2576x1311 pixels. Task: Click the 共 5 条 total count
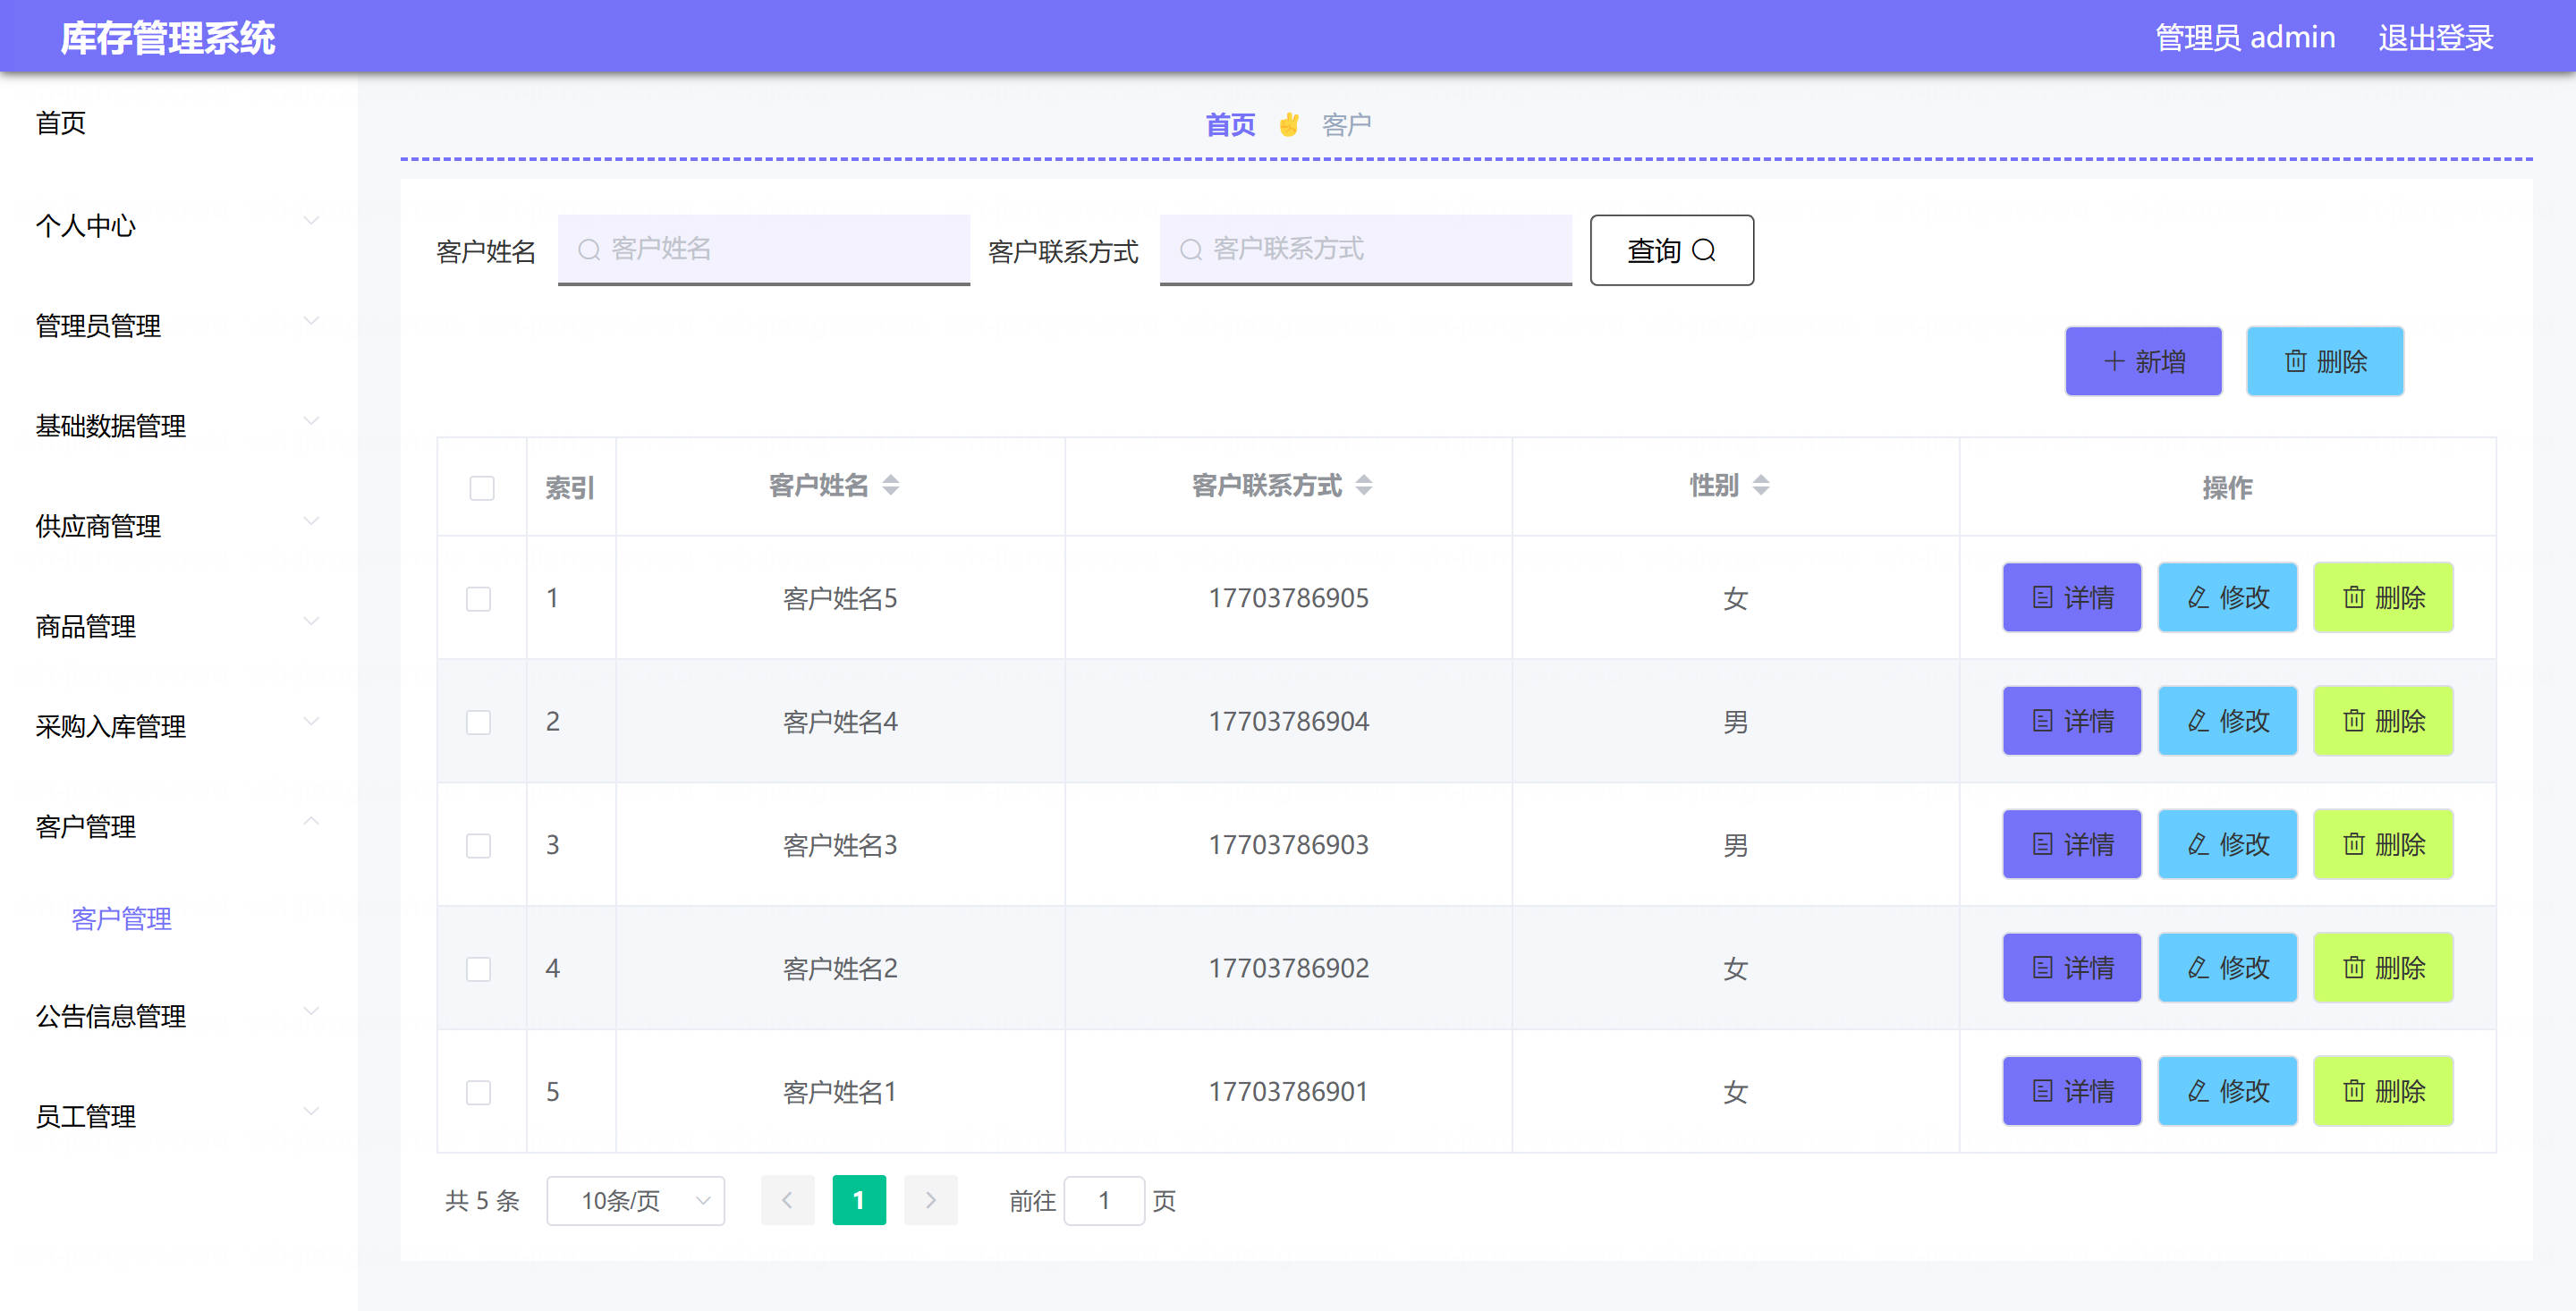pyautogui.click(x=482, y=1200)
